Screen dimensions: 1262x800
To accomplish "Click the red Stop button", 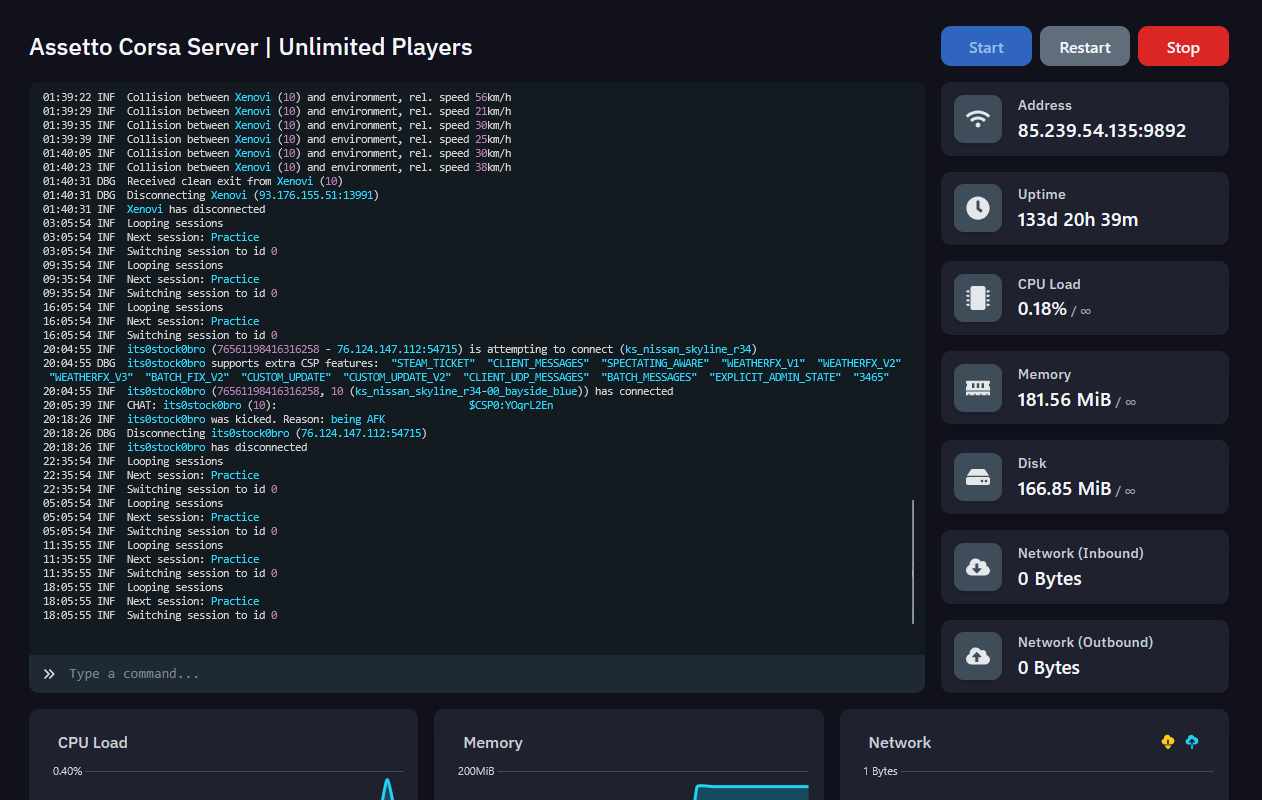I will point(1183,47).
